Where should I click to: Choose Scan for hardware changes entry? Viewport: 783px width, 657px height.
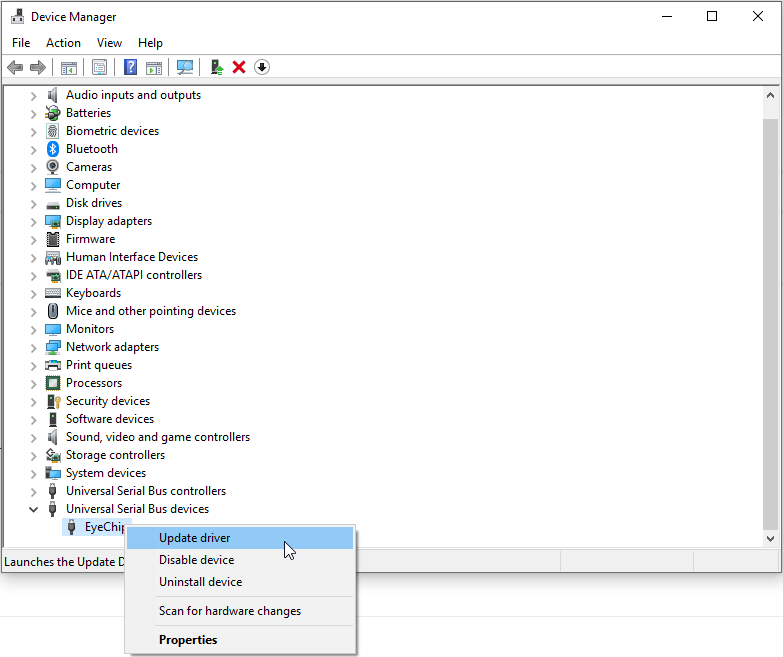pyautogui.click(x=240, y=611)
